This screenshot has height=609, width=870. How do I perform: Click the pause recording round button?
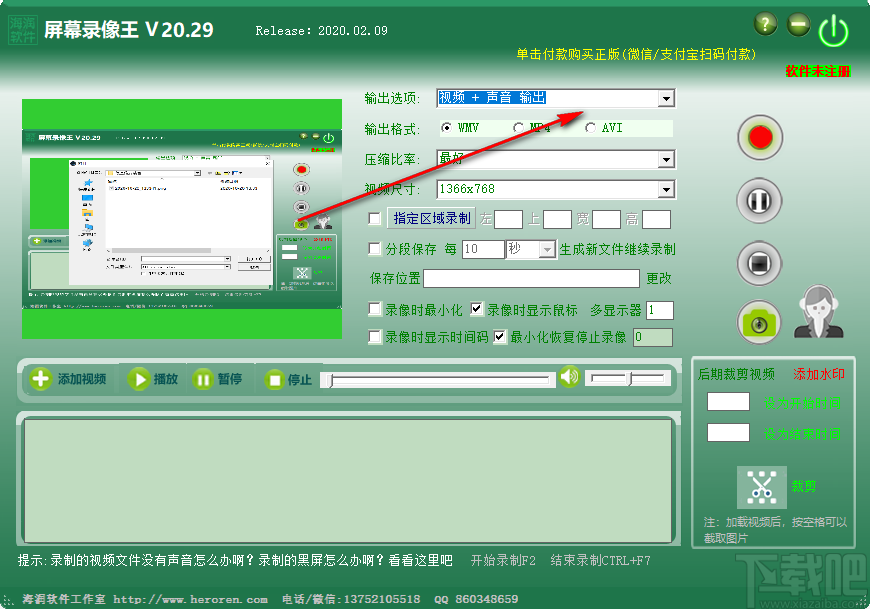[759, 200]
